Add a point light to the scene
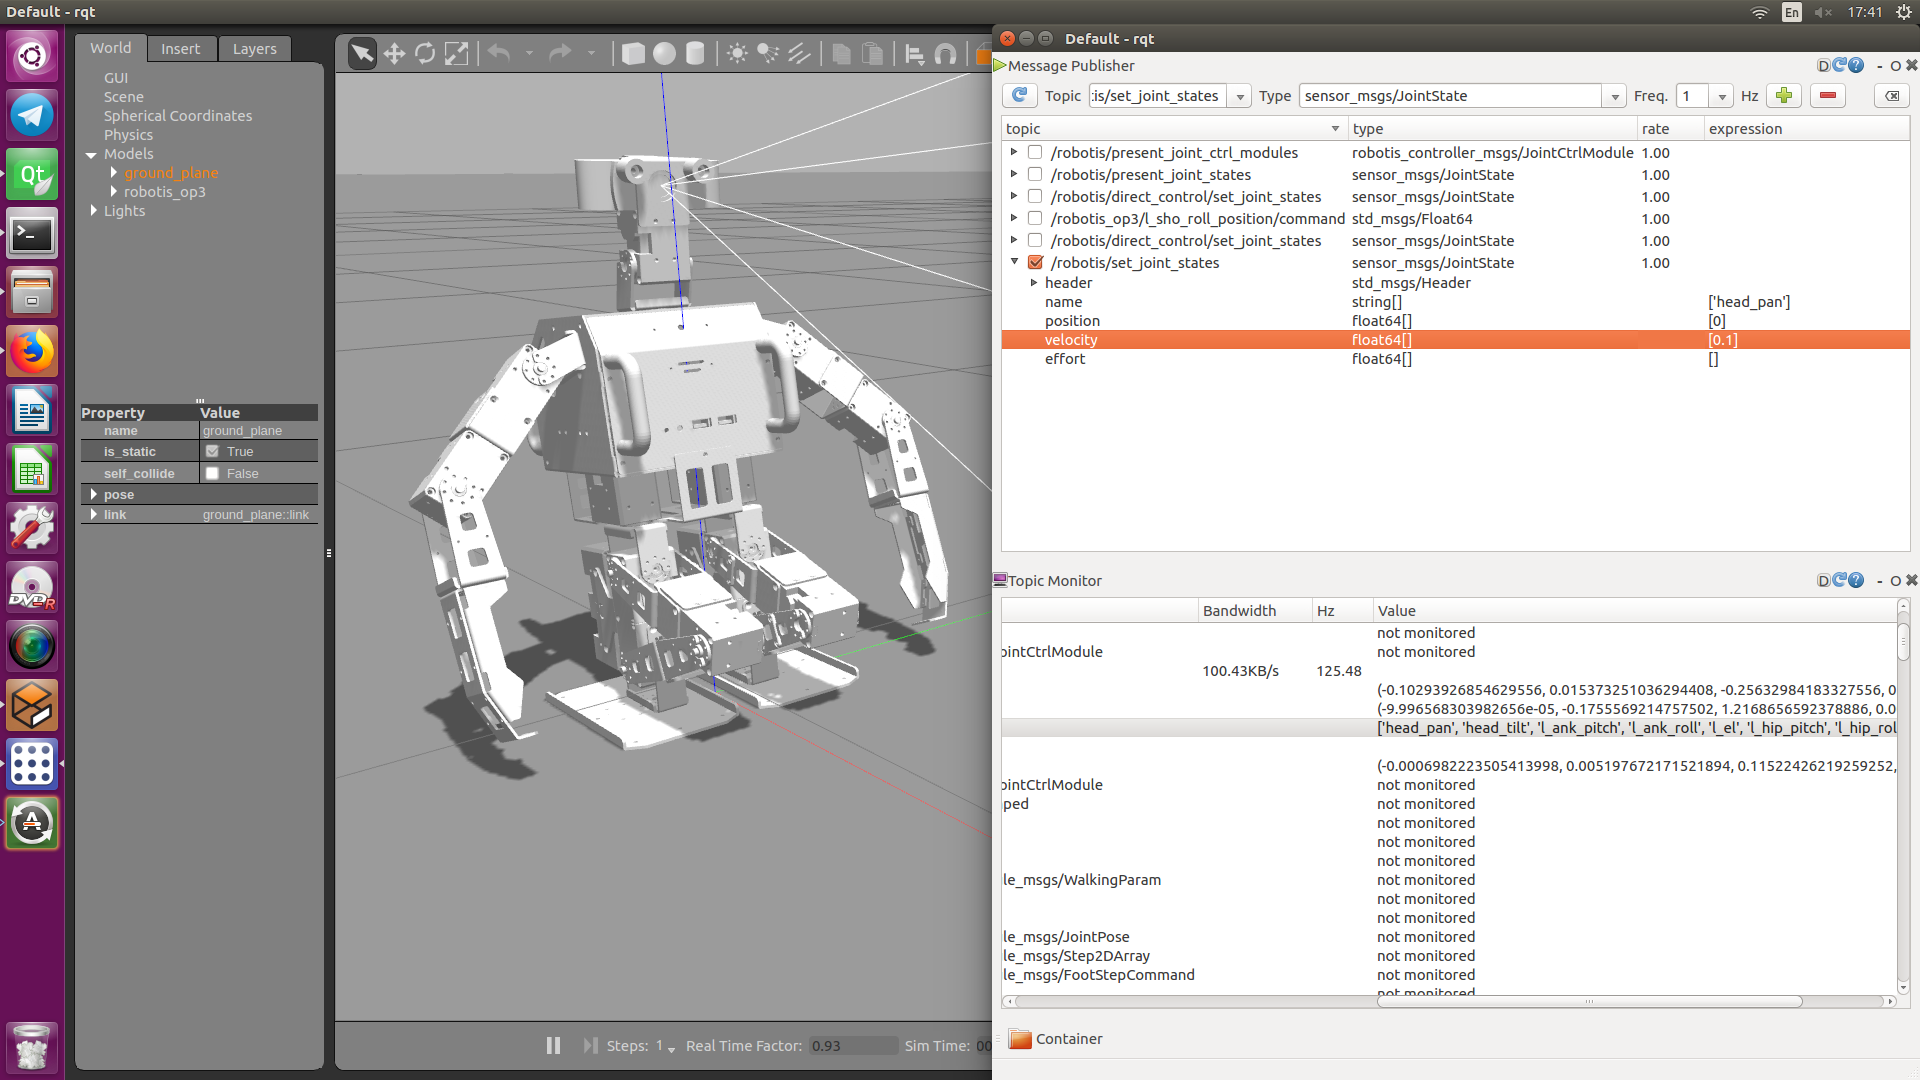This screenshot has width=1920, height=1080. pos(737,53)
